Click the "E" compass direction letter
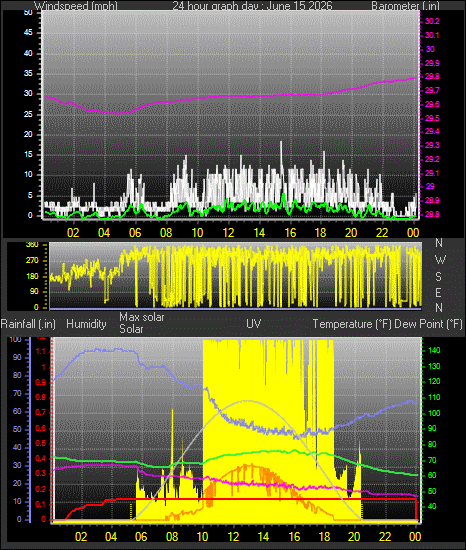This screenshot has width=466, height=550. [x=438, y=292]
